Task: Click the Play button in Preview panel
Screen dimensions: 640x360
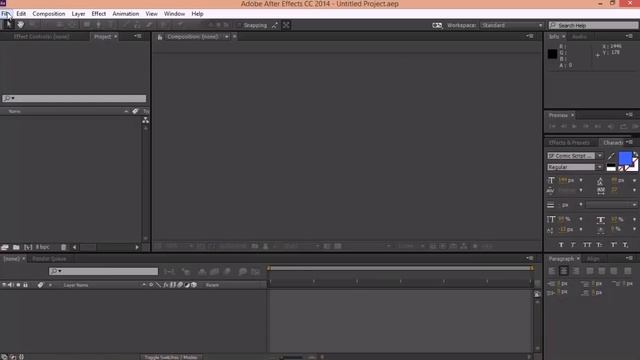Action: pyautogui.click(x=574, y=127)
